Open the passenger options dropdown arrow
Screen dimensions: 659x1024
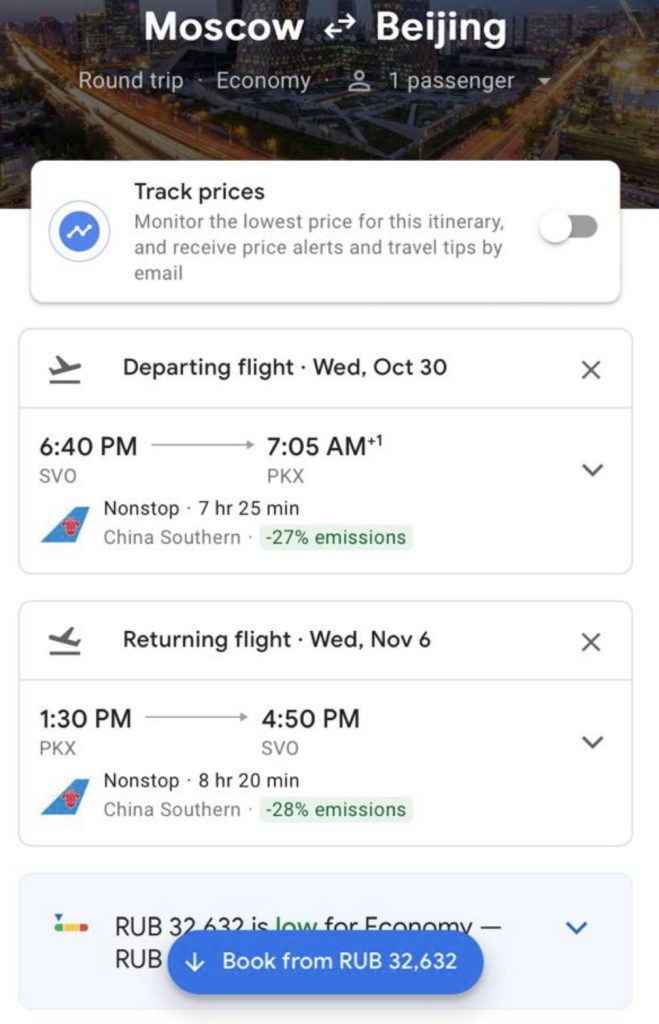click(544, 81)
